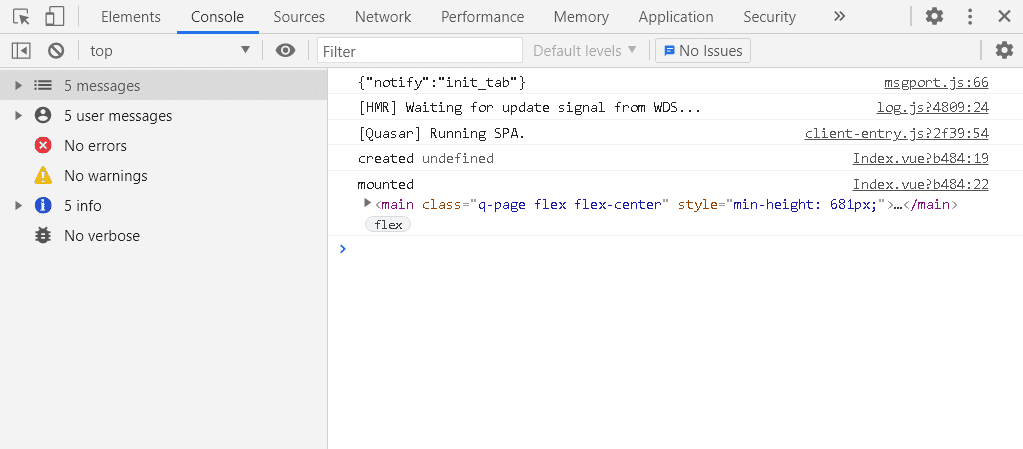The width and height of the screenshot is (1023, 449).
Task: Toggle the device toolbar icon
Action: click(54, 17)
